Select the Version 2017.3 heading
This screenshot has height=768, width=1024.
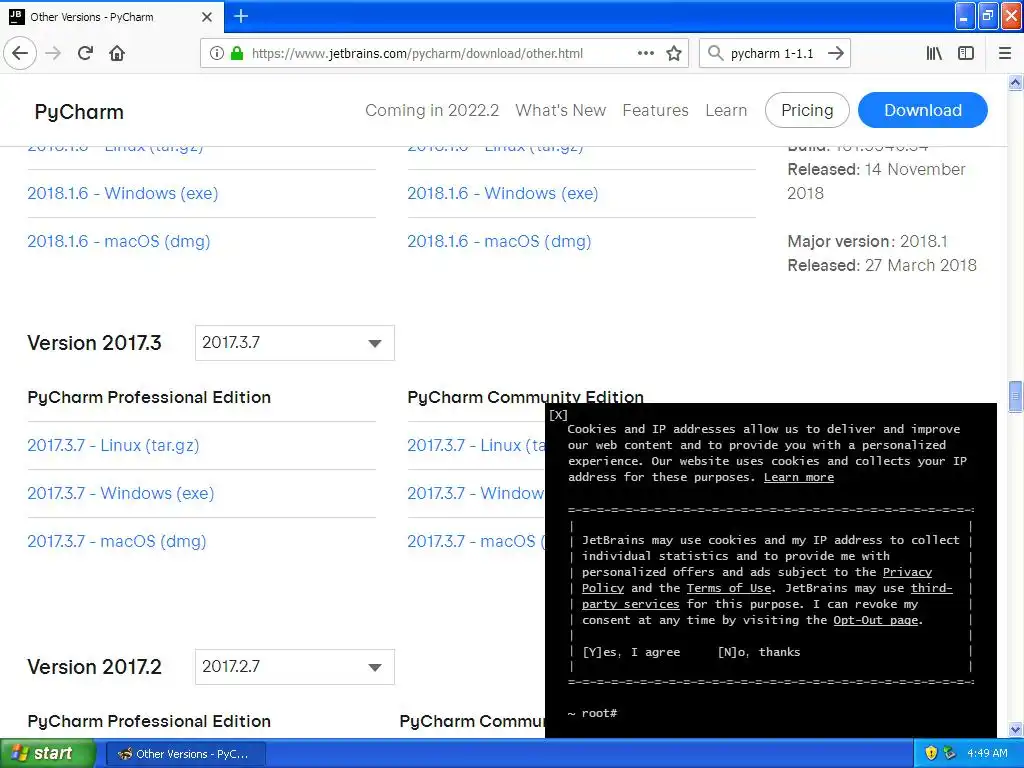click(x=94, y=343)
